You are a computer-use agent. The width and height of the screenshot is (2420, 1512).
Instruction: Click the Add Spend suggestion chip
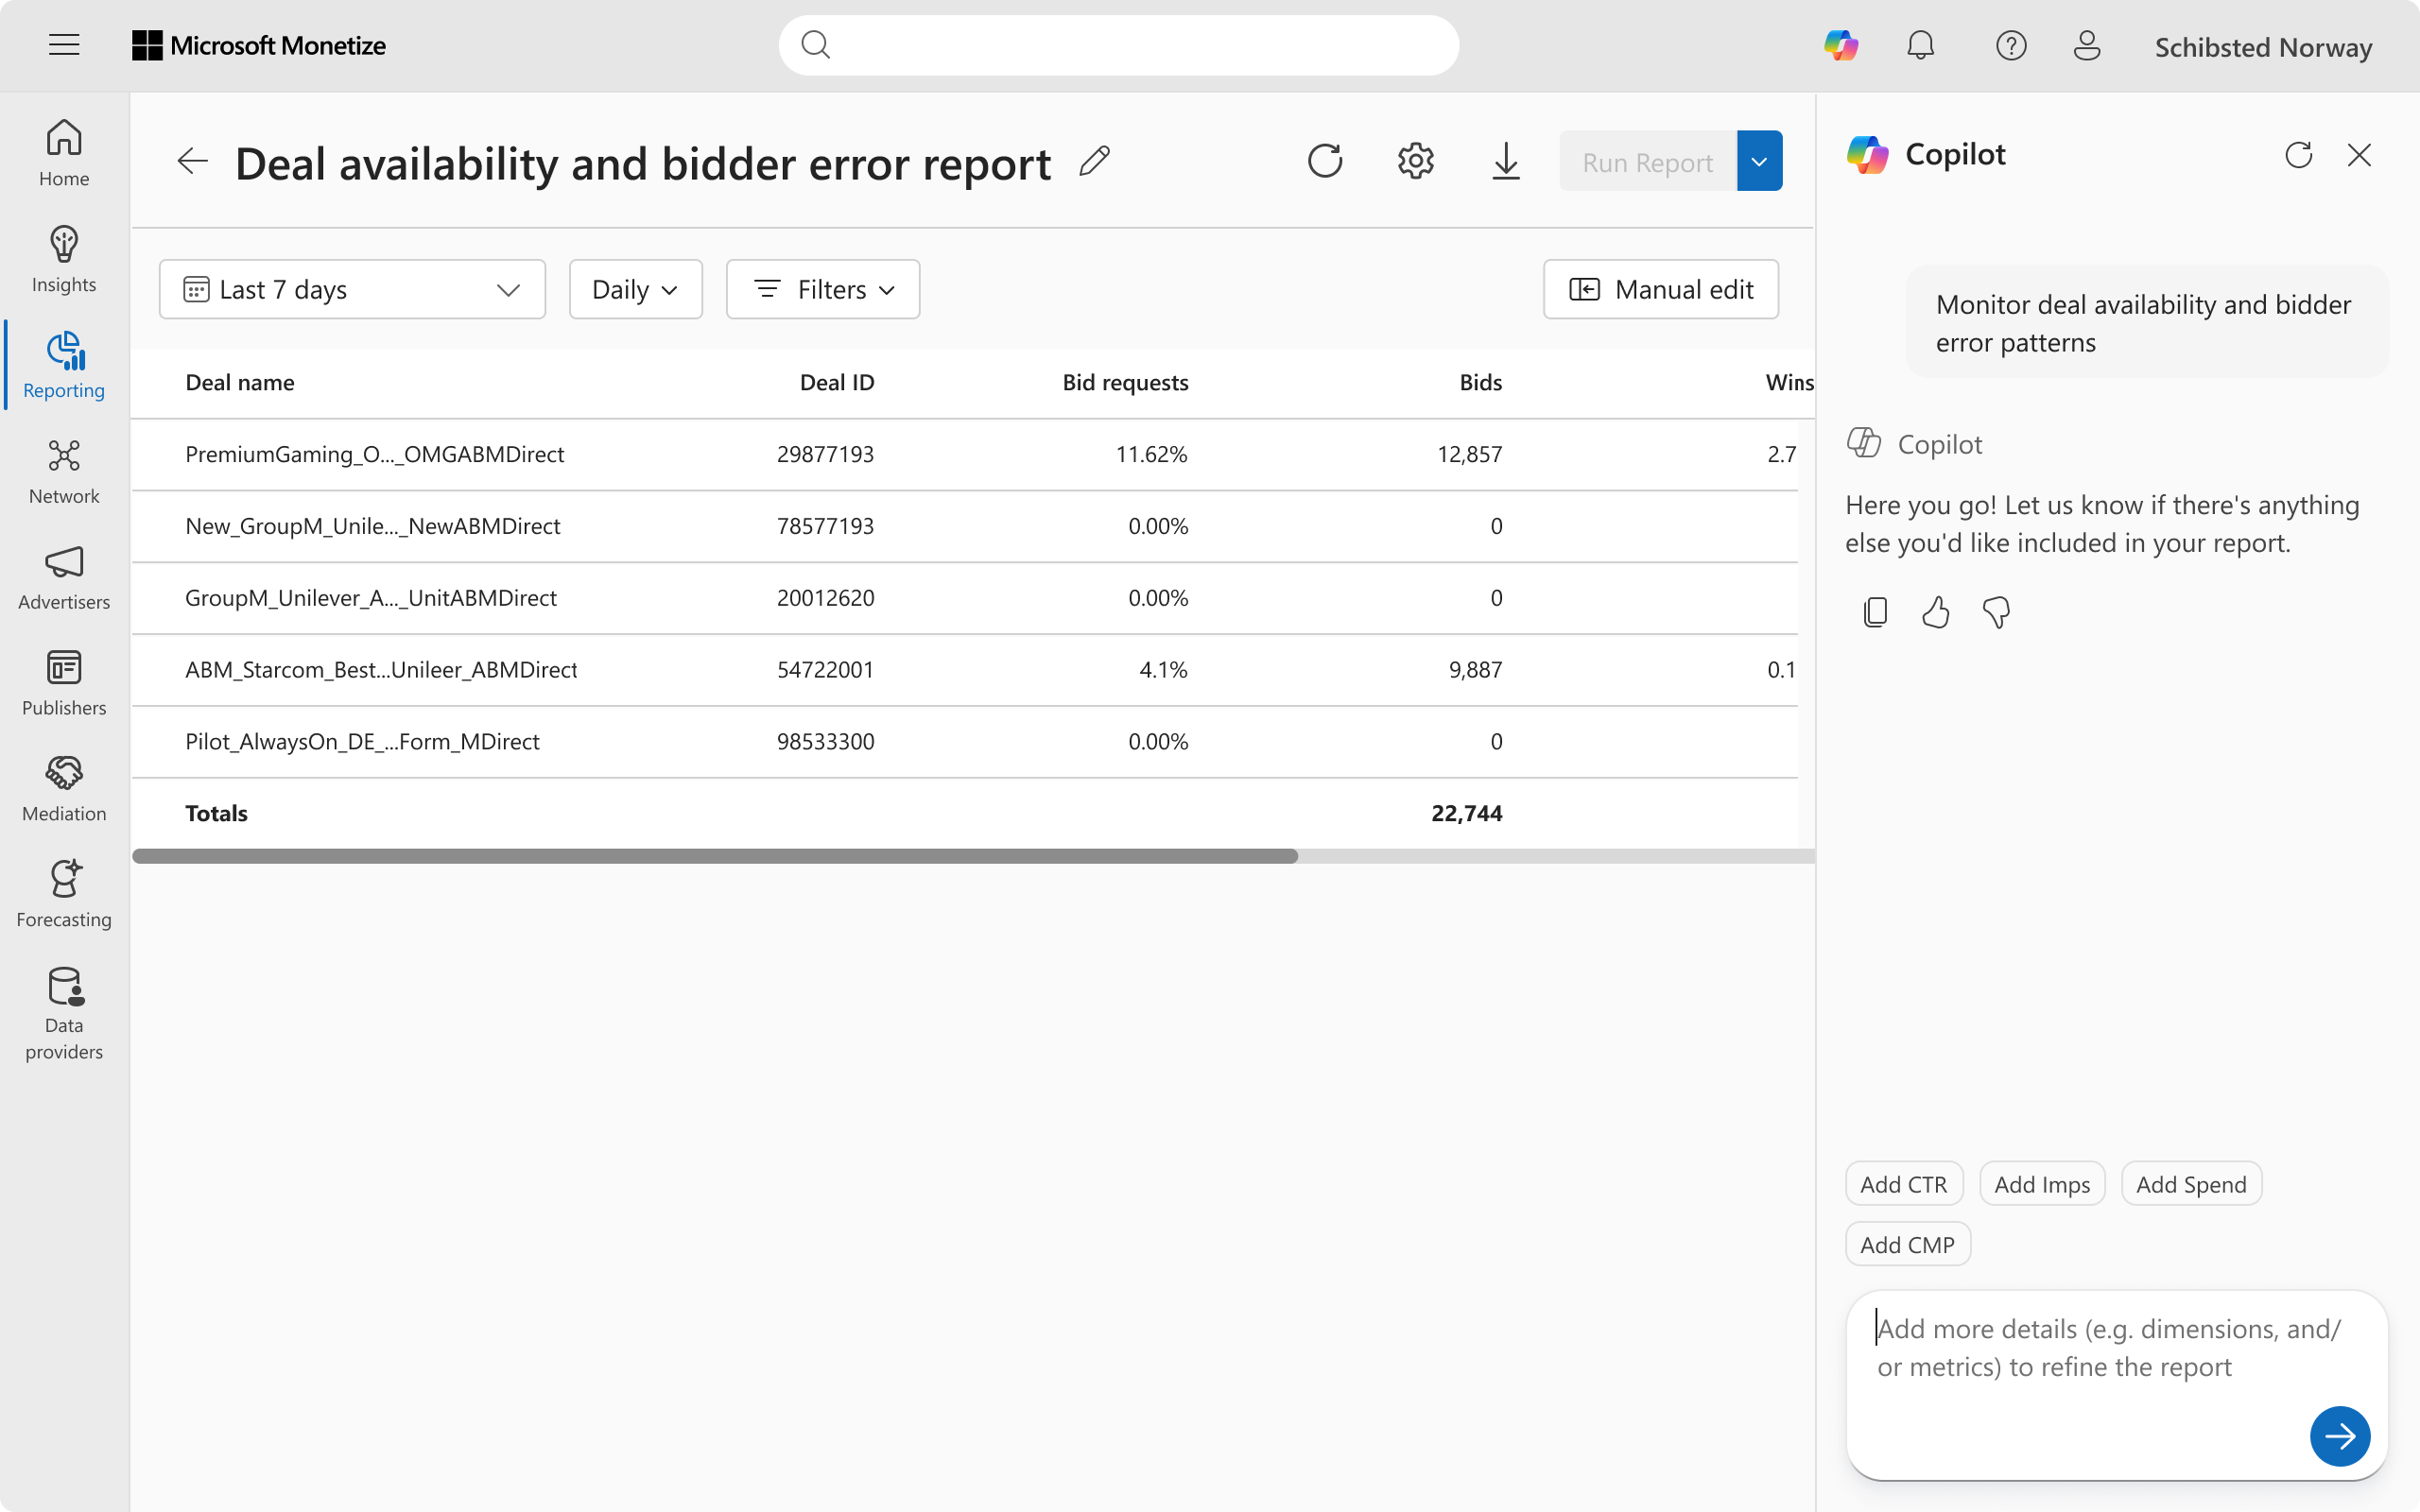[2190, 1185]
